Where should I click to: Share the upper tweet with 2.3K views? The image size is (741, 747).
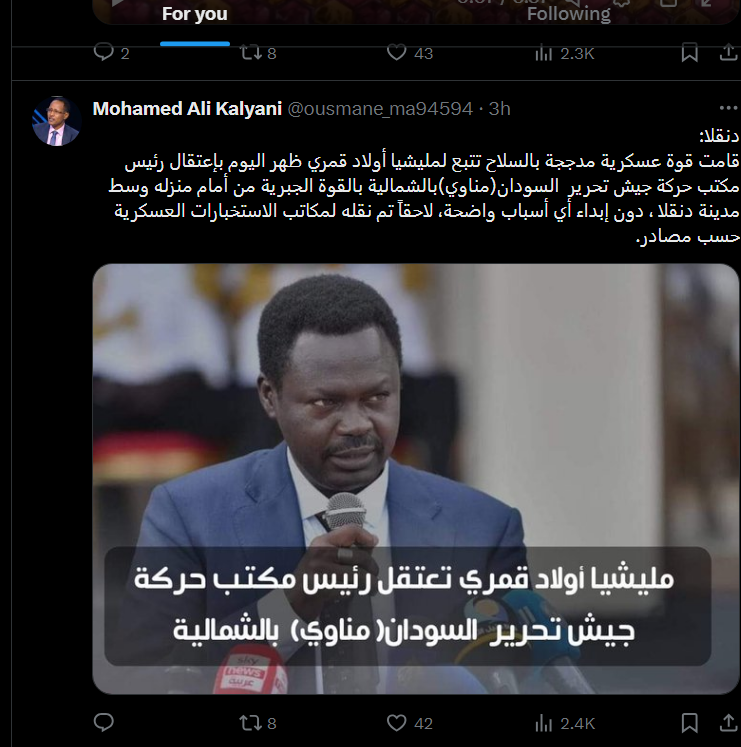pos(728,52)
